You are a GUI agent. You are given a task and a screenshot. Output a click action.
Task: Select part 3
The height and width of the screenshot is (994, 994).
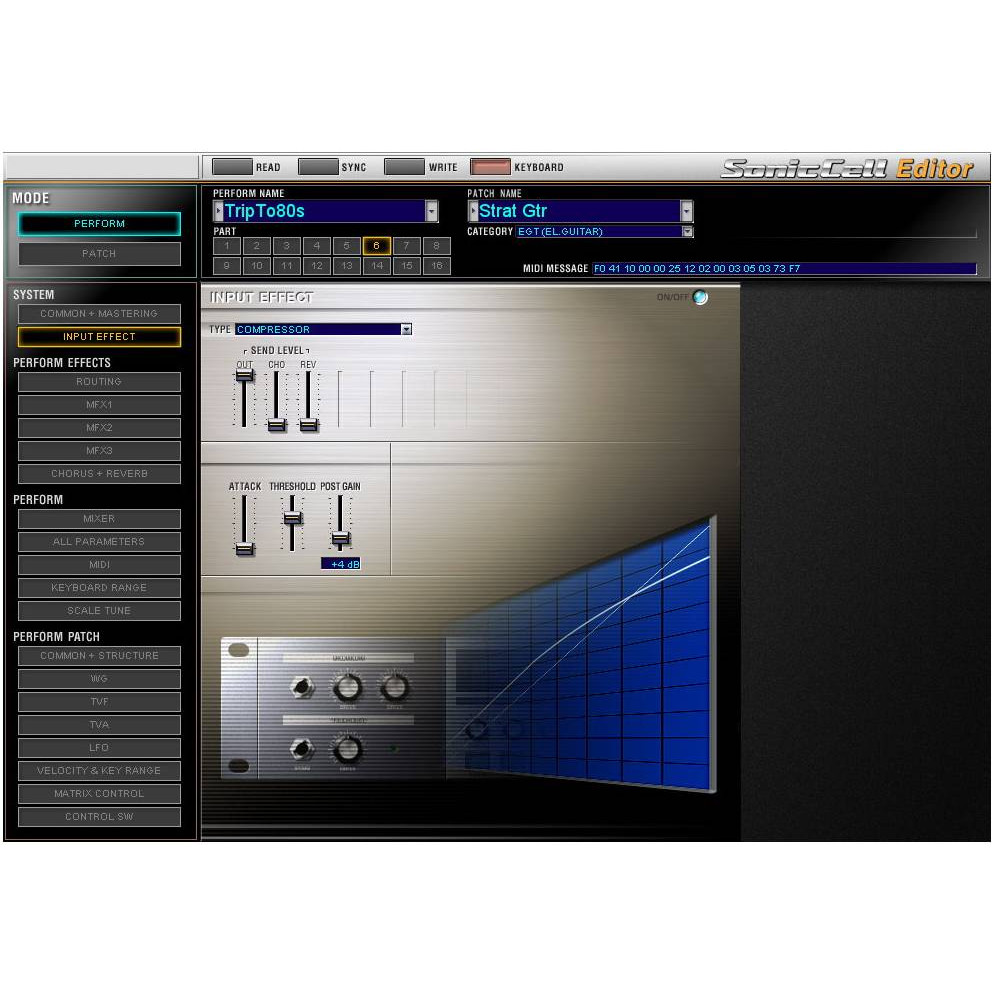point(287,246)
